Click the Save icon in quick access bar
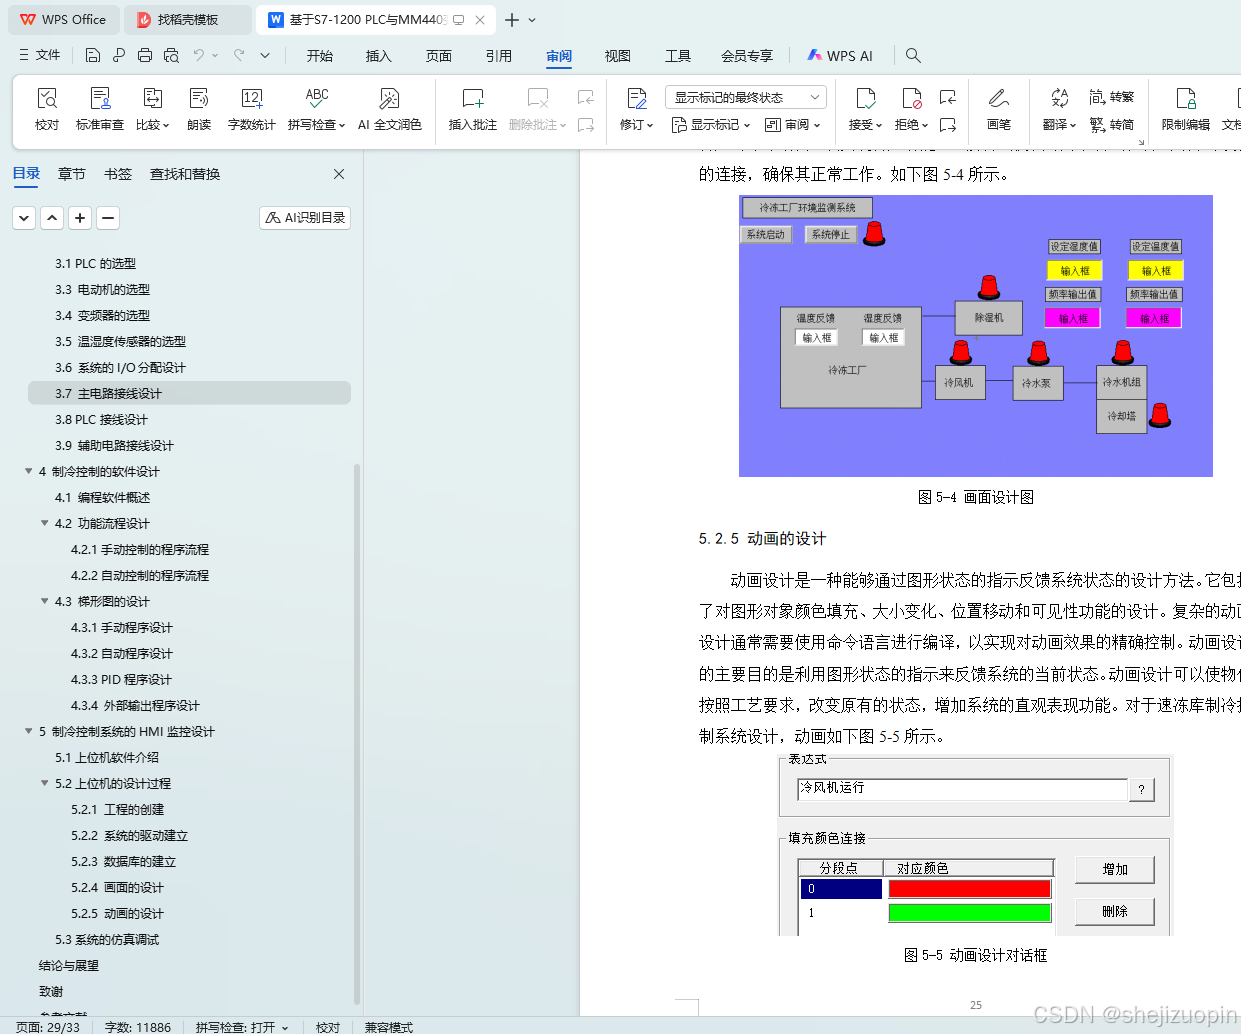Viewport: 1241px width, 1034px height. [93, 55]
